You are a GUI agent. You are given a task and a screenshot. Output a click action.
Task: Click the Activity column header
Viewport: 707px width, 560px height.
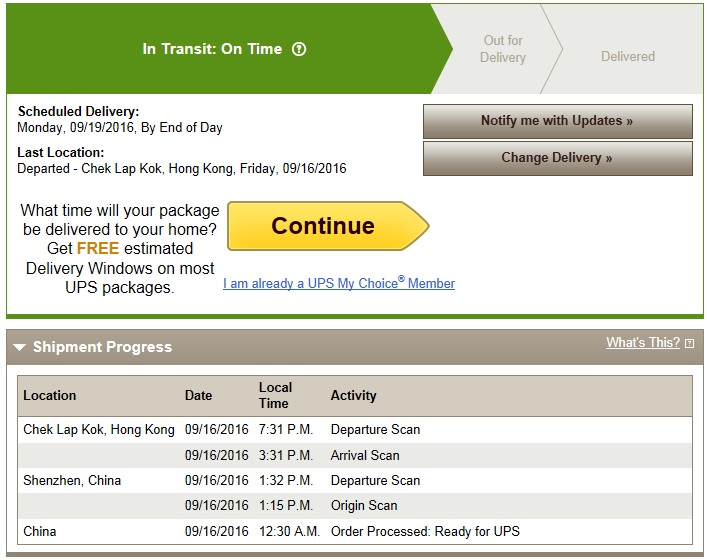pos(354,395)
